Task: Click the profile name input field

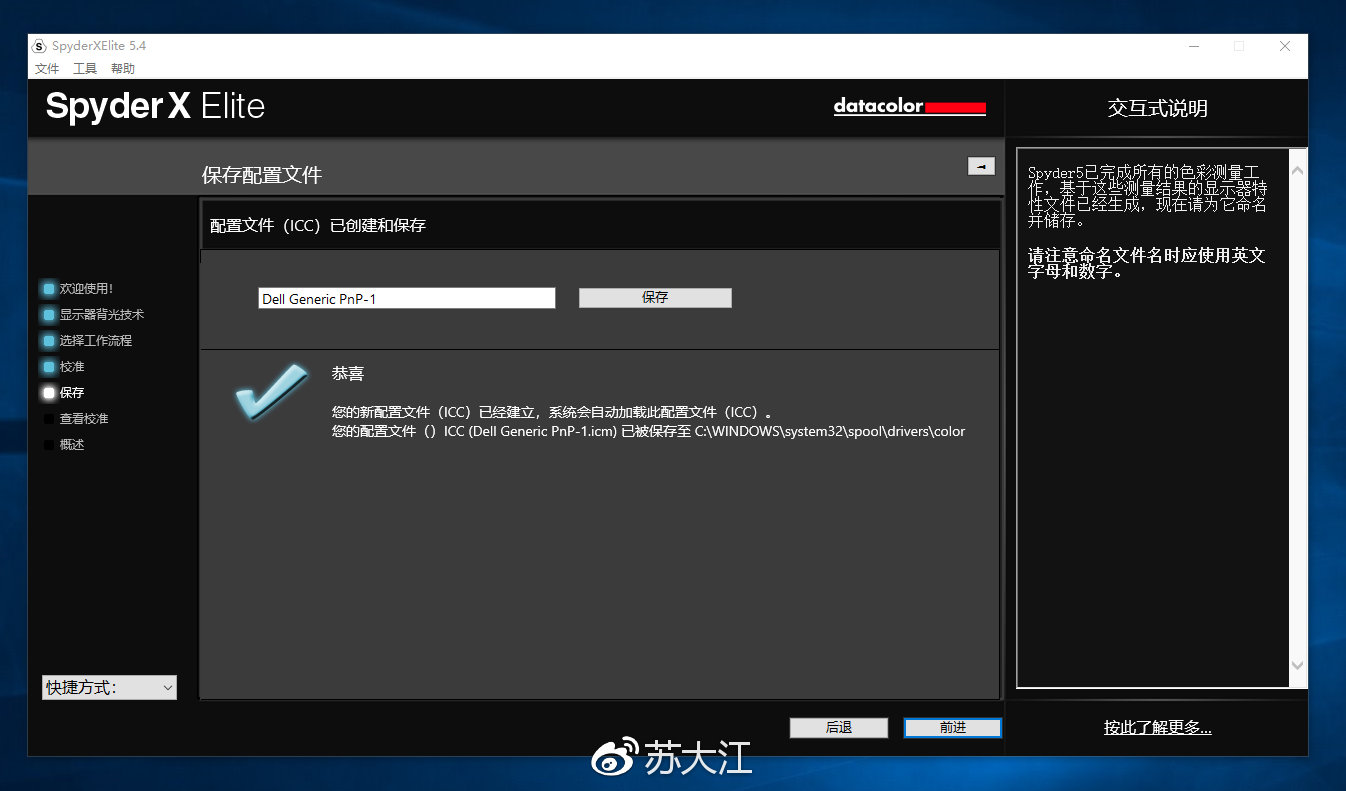Action: pos(407,298)
